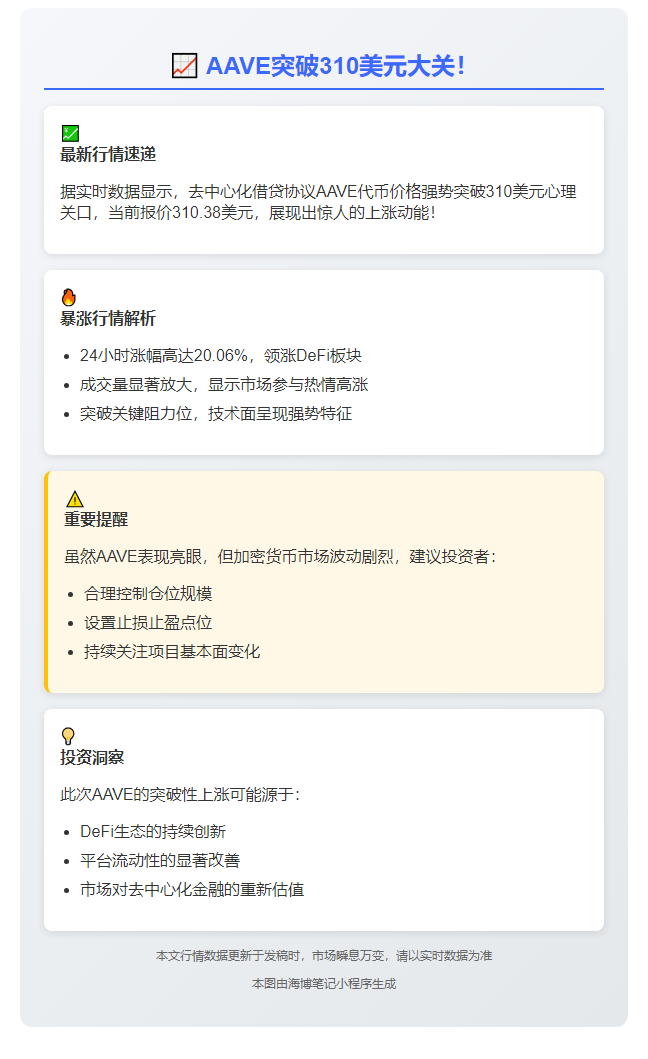Screen dimensions: 648x1059
Task: Click the chart emoji icon in title
Action: 184,66
